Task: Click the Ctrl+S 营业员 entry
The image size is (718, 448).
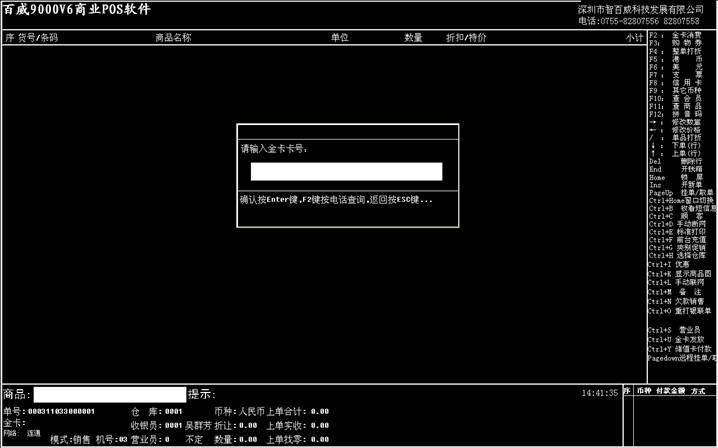Action: pyautogui.click(x=674, y=330)
